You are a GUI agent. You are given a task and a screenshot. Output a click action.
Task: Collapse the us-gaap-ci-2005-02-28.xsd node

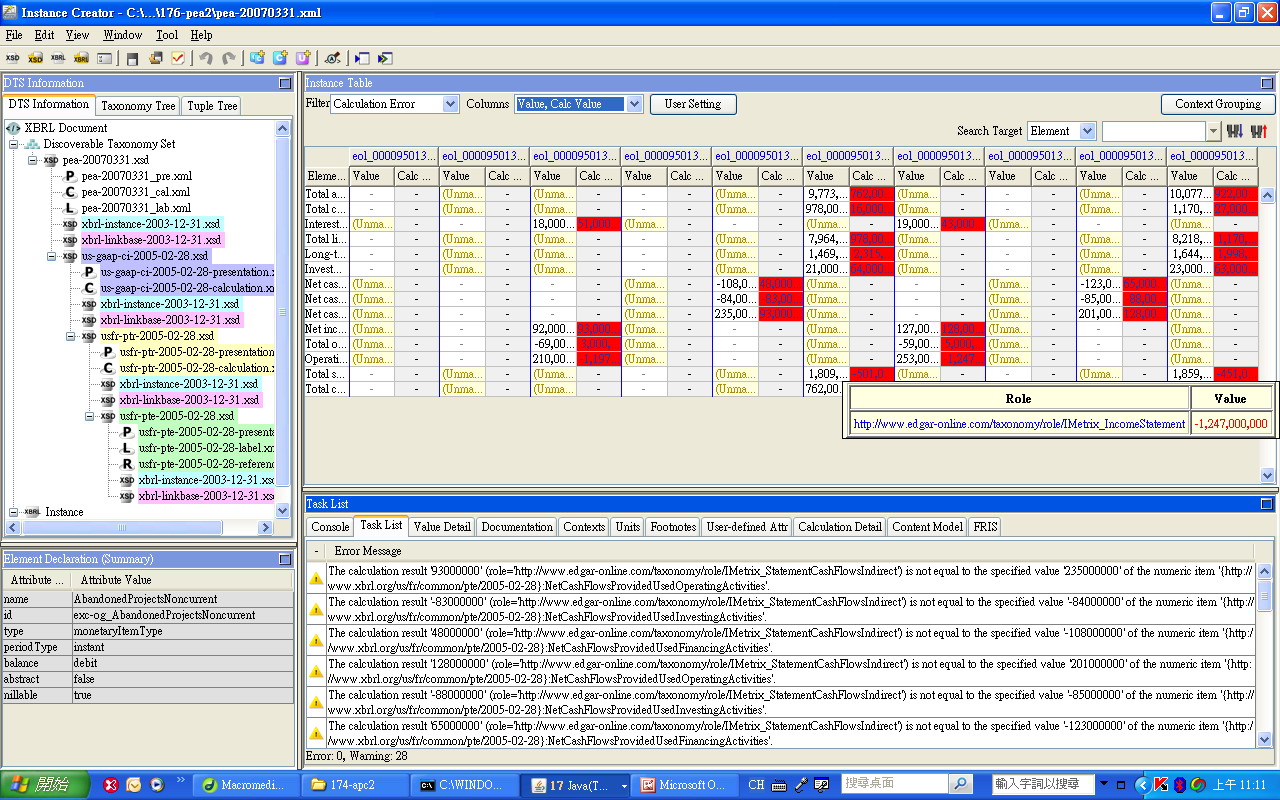click(52, 256)
